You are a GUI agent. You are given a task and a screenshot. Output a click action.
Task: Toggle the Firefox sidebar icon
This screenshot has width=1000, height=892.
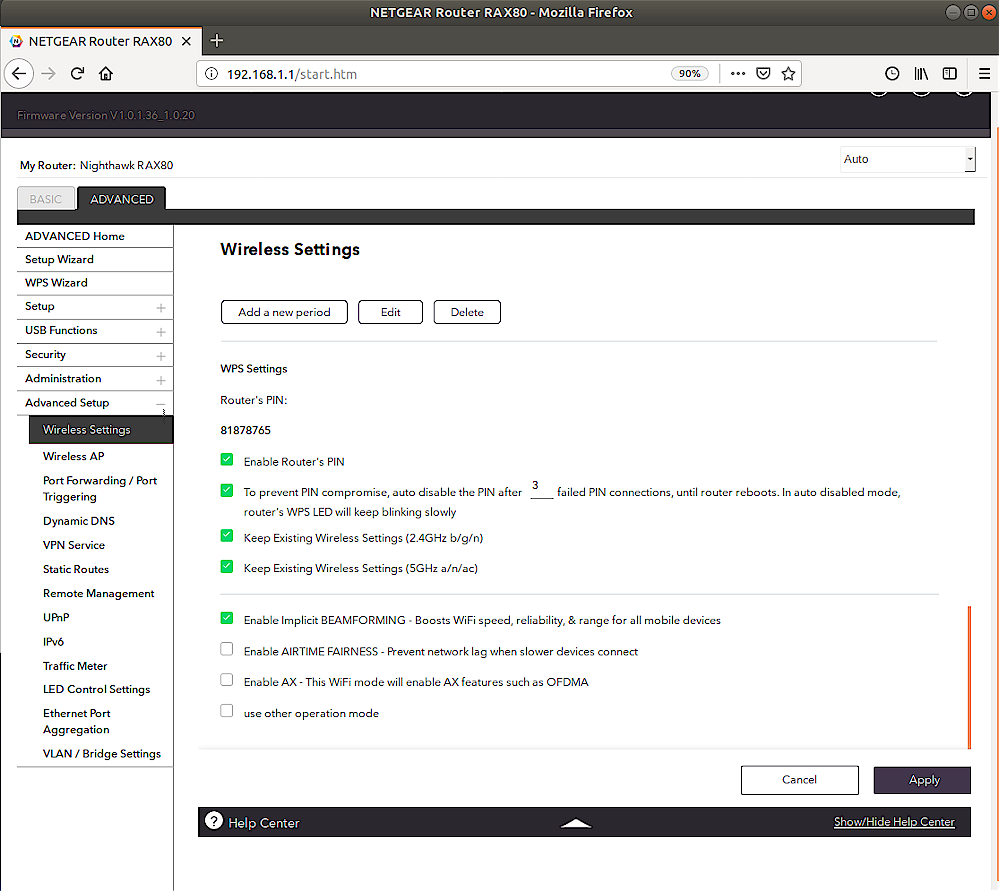coord(950,74)
